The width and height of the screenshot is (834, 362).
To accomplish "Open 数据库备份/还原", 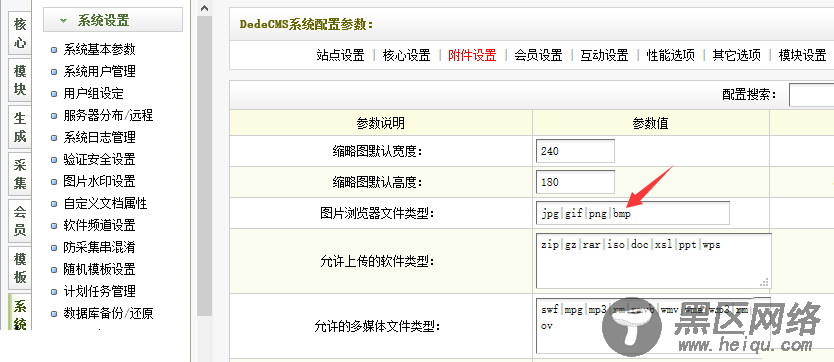I will (109, 314).
